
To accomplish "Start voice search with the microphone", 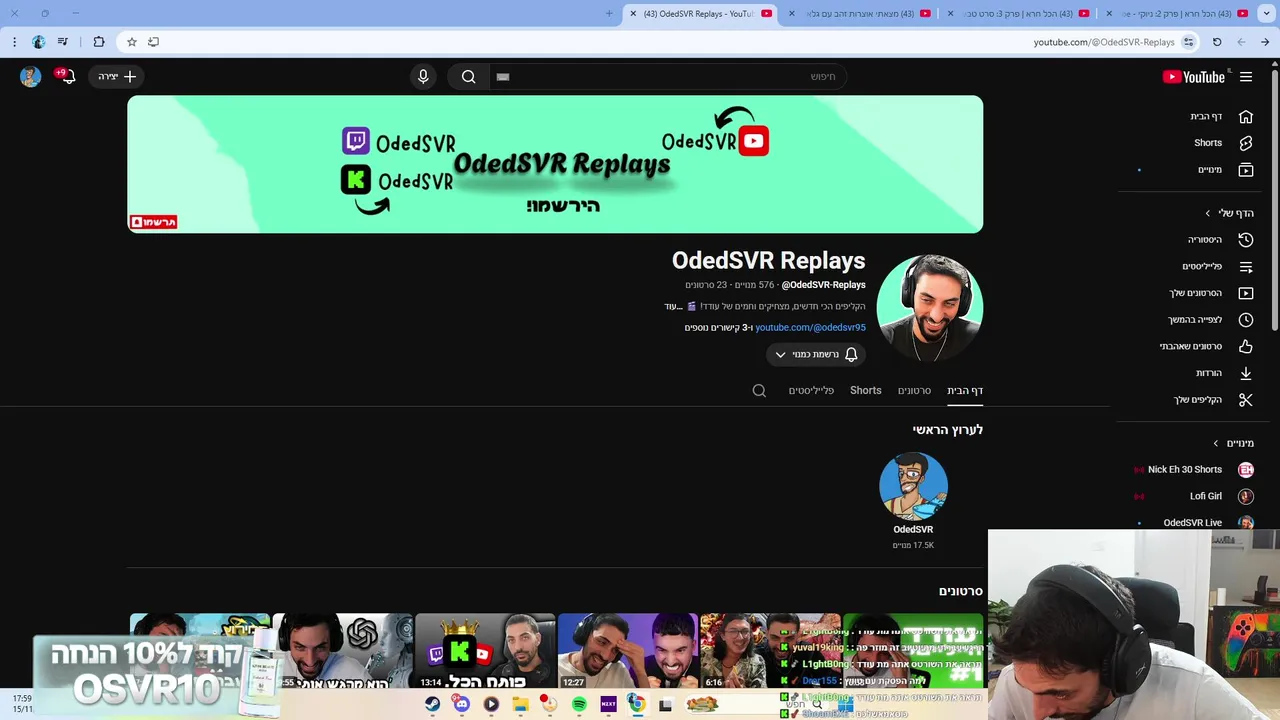I will tap(423, 77).
